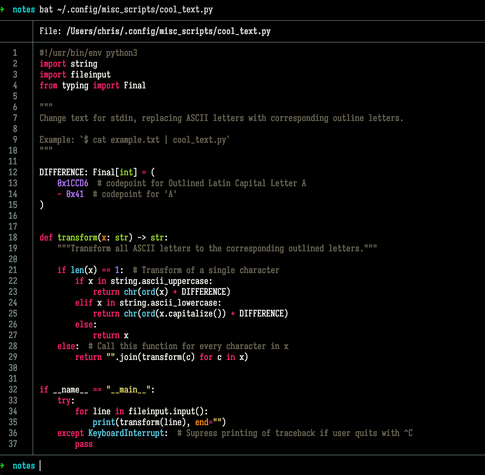Click the 'print(transform(line), end="")' line
485x475 pixels.
159,422
